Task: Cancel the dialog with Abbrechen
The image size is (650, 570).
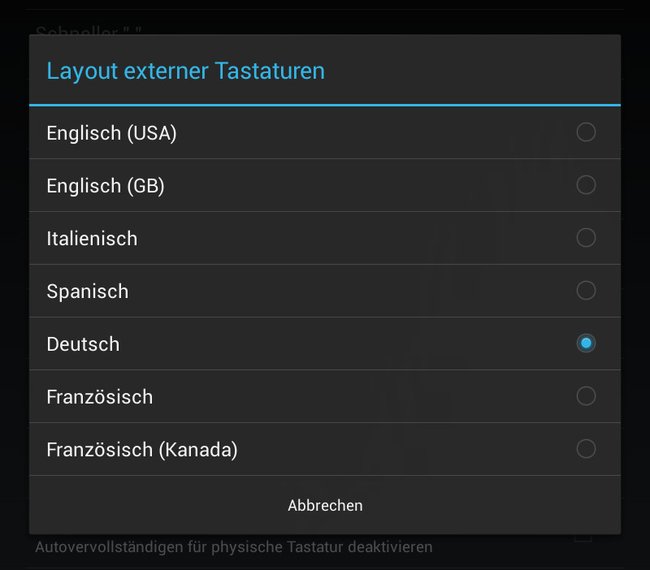Action: (325, 505)
